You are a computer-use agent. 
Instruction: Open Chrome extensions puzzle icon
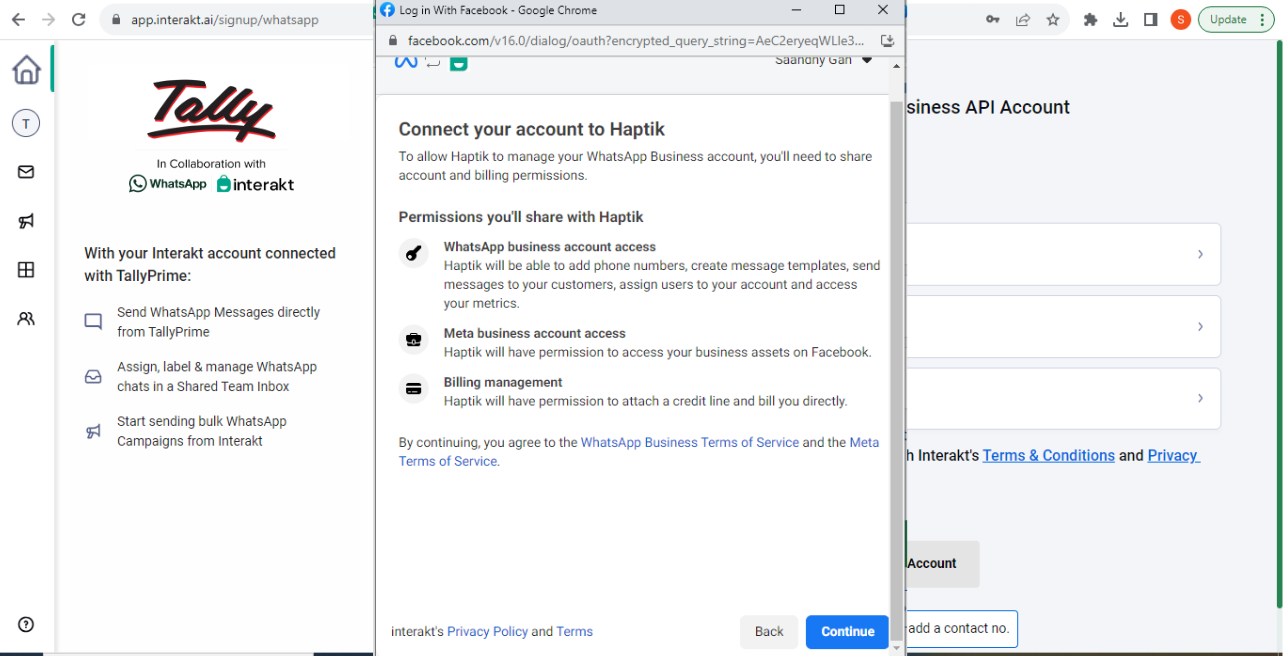pos(1091,19)
